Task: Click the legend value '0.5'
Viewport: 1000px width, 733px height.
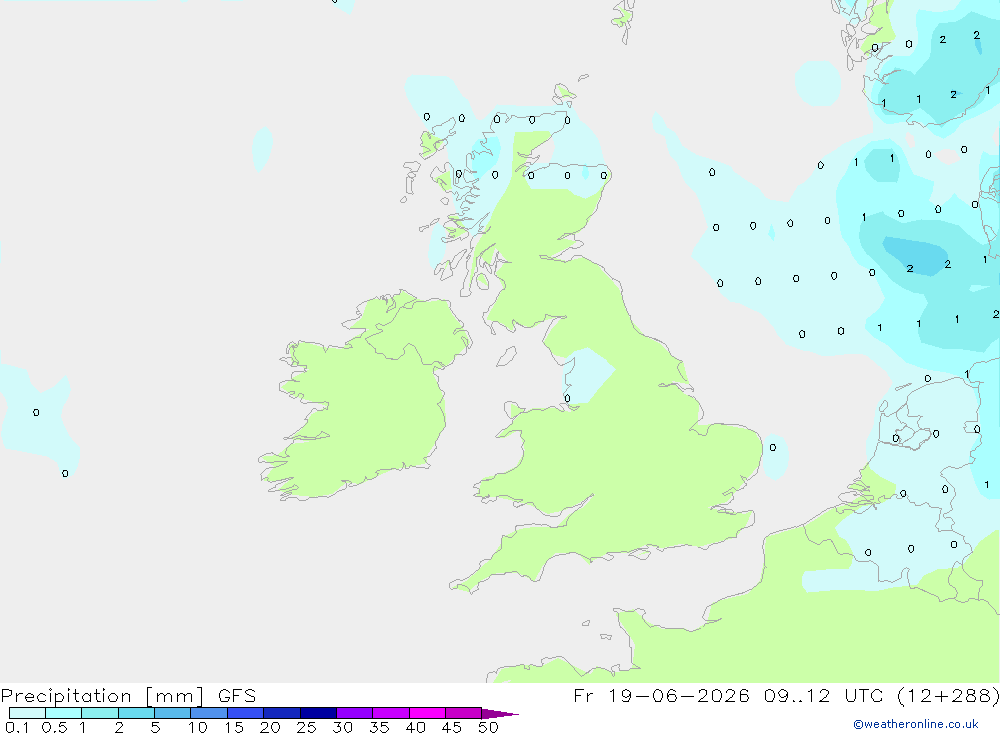Action: pos(54,727)
